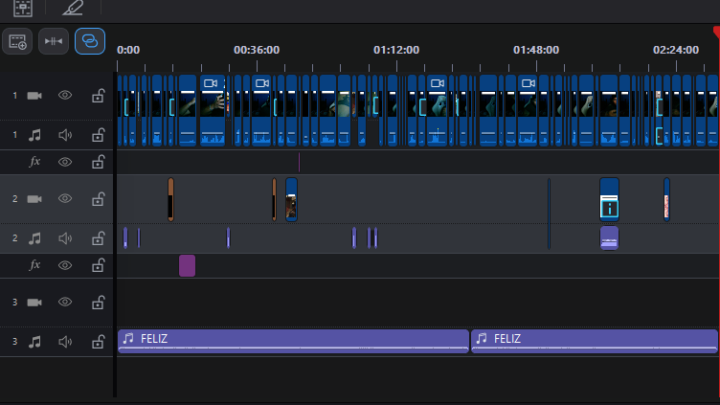The image size is (720, 405).
Task: Click the fit timeline to window icon
Action: tap(53, 41)
